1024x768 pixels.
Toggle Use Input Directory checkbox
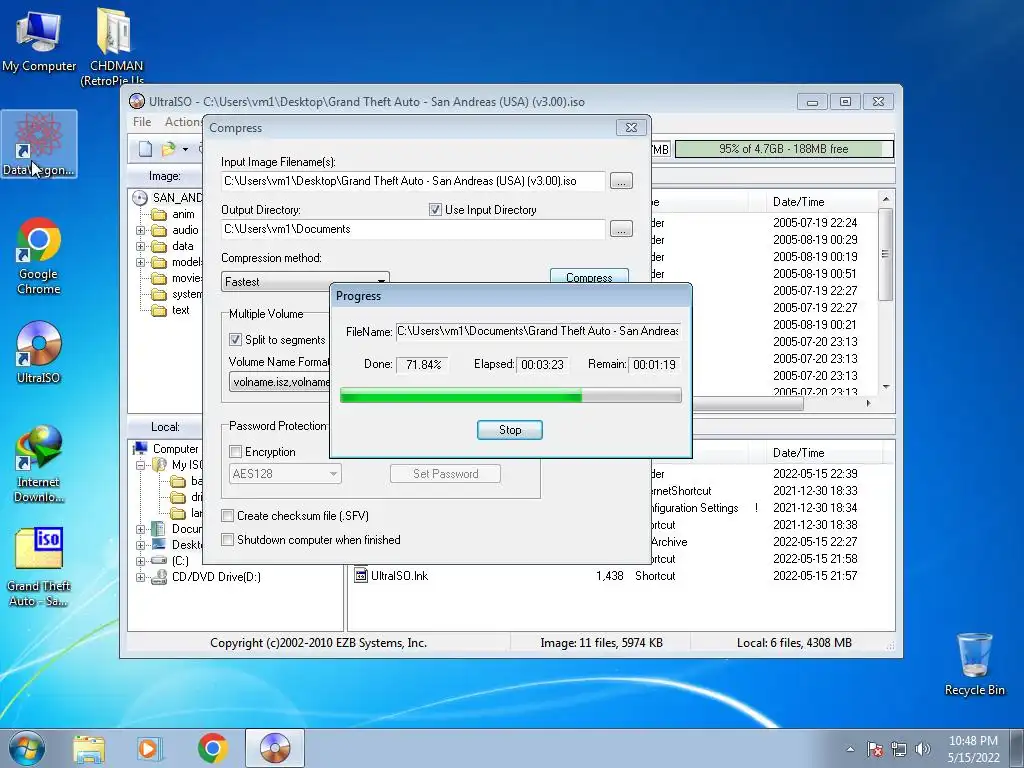[435, 210]
